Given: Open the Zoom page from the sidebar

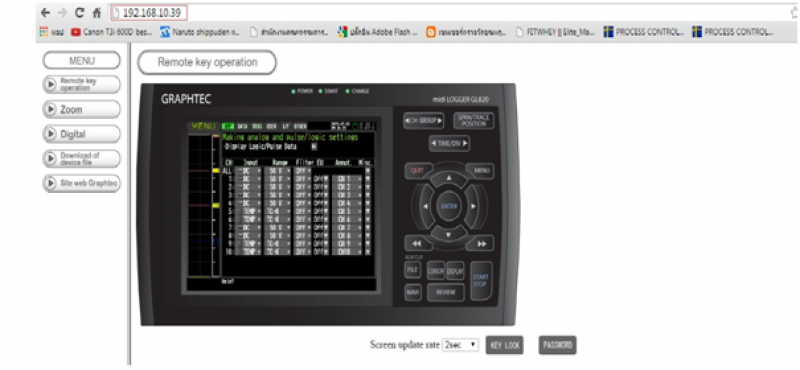Looking at the screenshot, I should click(x=82, y=109).
